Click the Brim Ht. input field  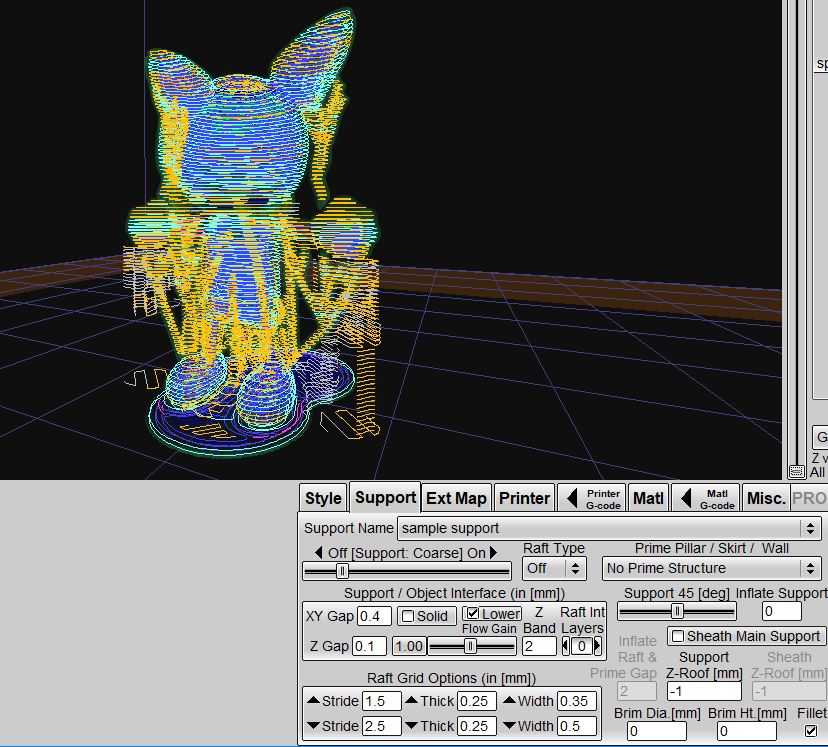pyautogui.click(x=747, y=731)
